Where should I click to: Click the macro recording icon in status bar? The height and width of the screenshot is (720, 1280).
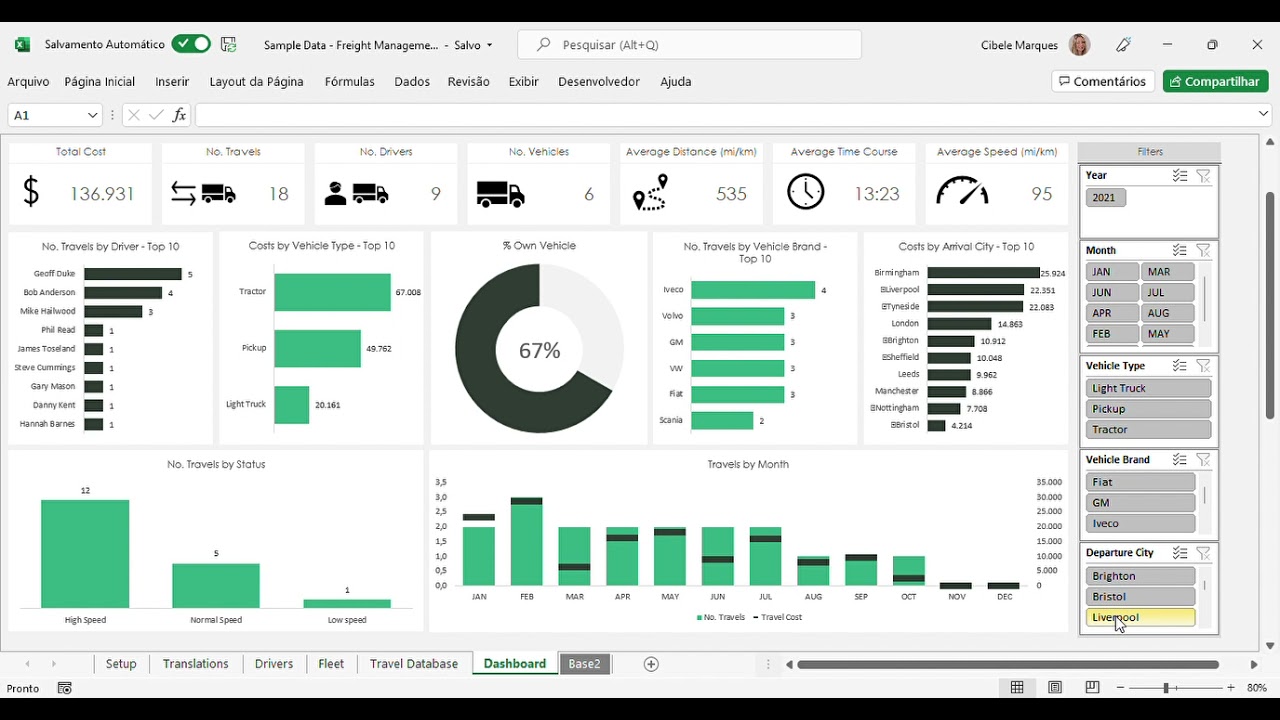[65, 688]
